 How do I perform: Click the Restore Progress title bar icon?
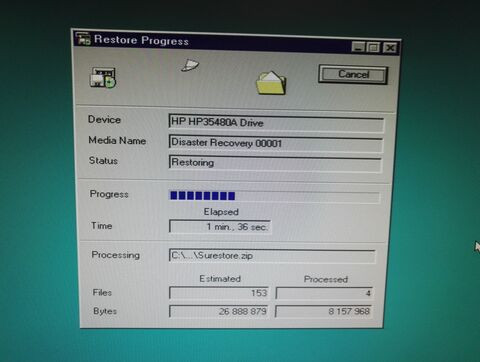pyautogui.click(x=83, y=39)
